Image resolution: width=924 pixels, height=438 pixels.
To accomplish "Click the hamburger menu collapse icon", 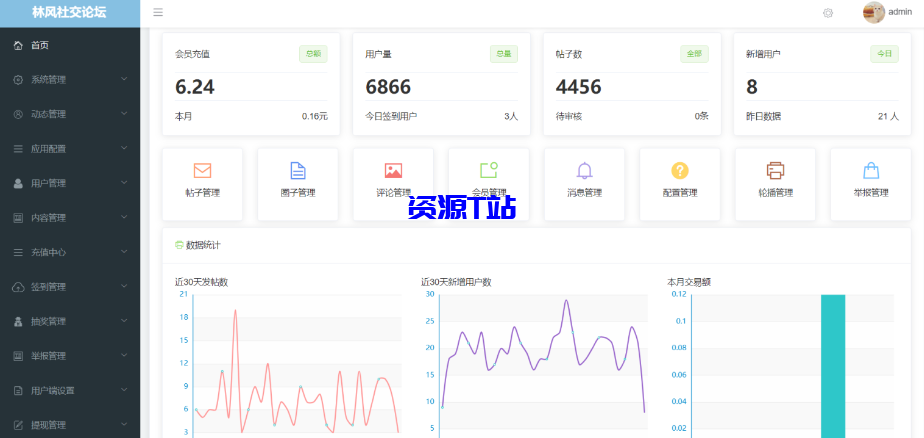I will click(x=158, y=12).
